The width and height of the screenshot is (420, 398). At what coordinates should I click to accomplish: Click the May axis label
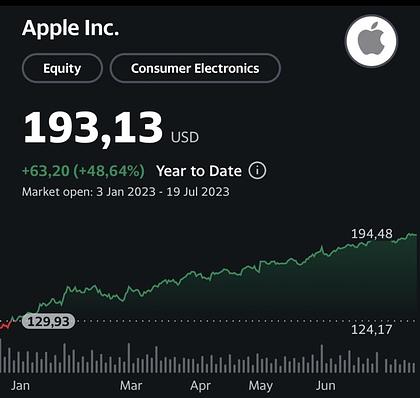(261, 386)
